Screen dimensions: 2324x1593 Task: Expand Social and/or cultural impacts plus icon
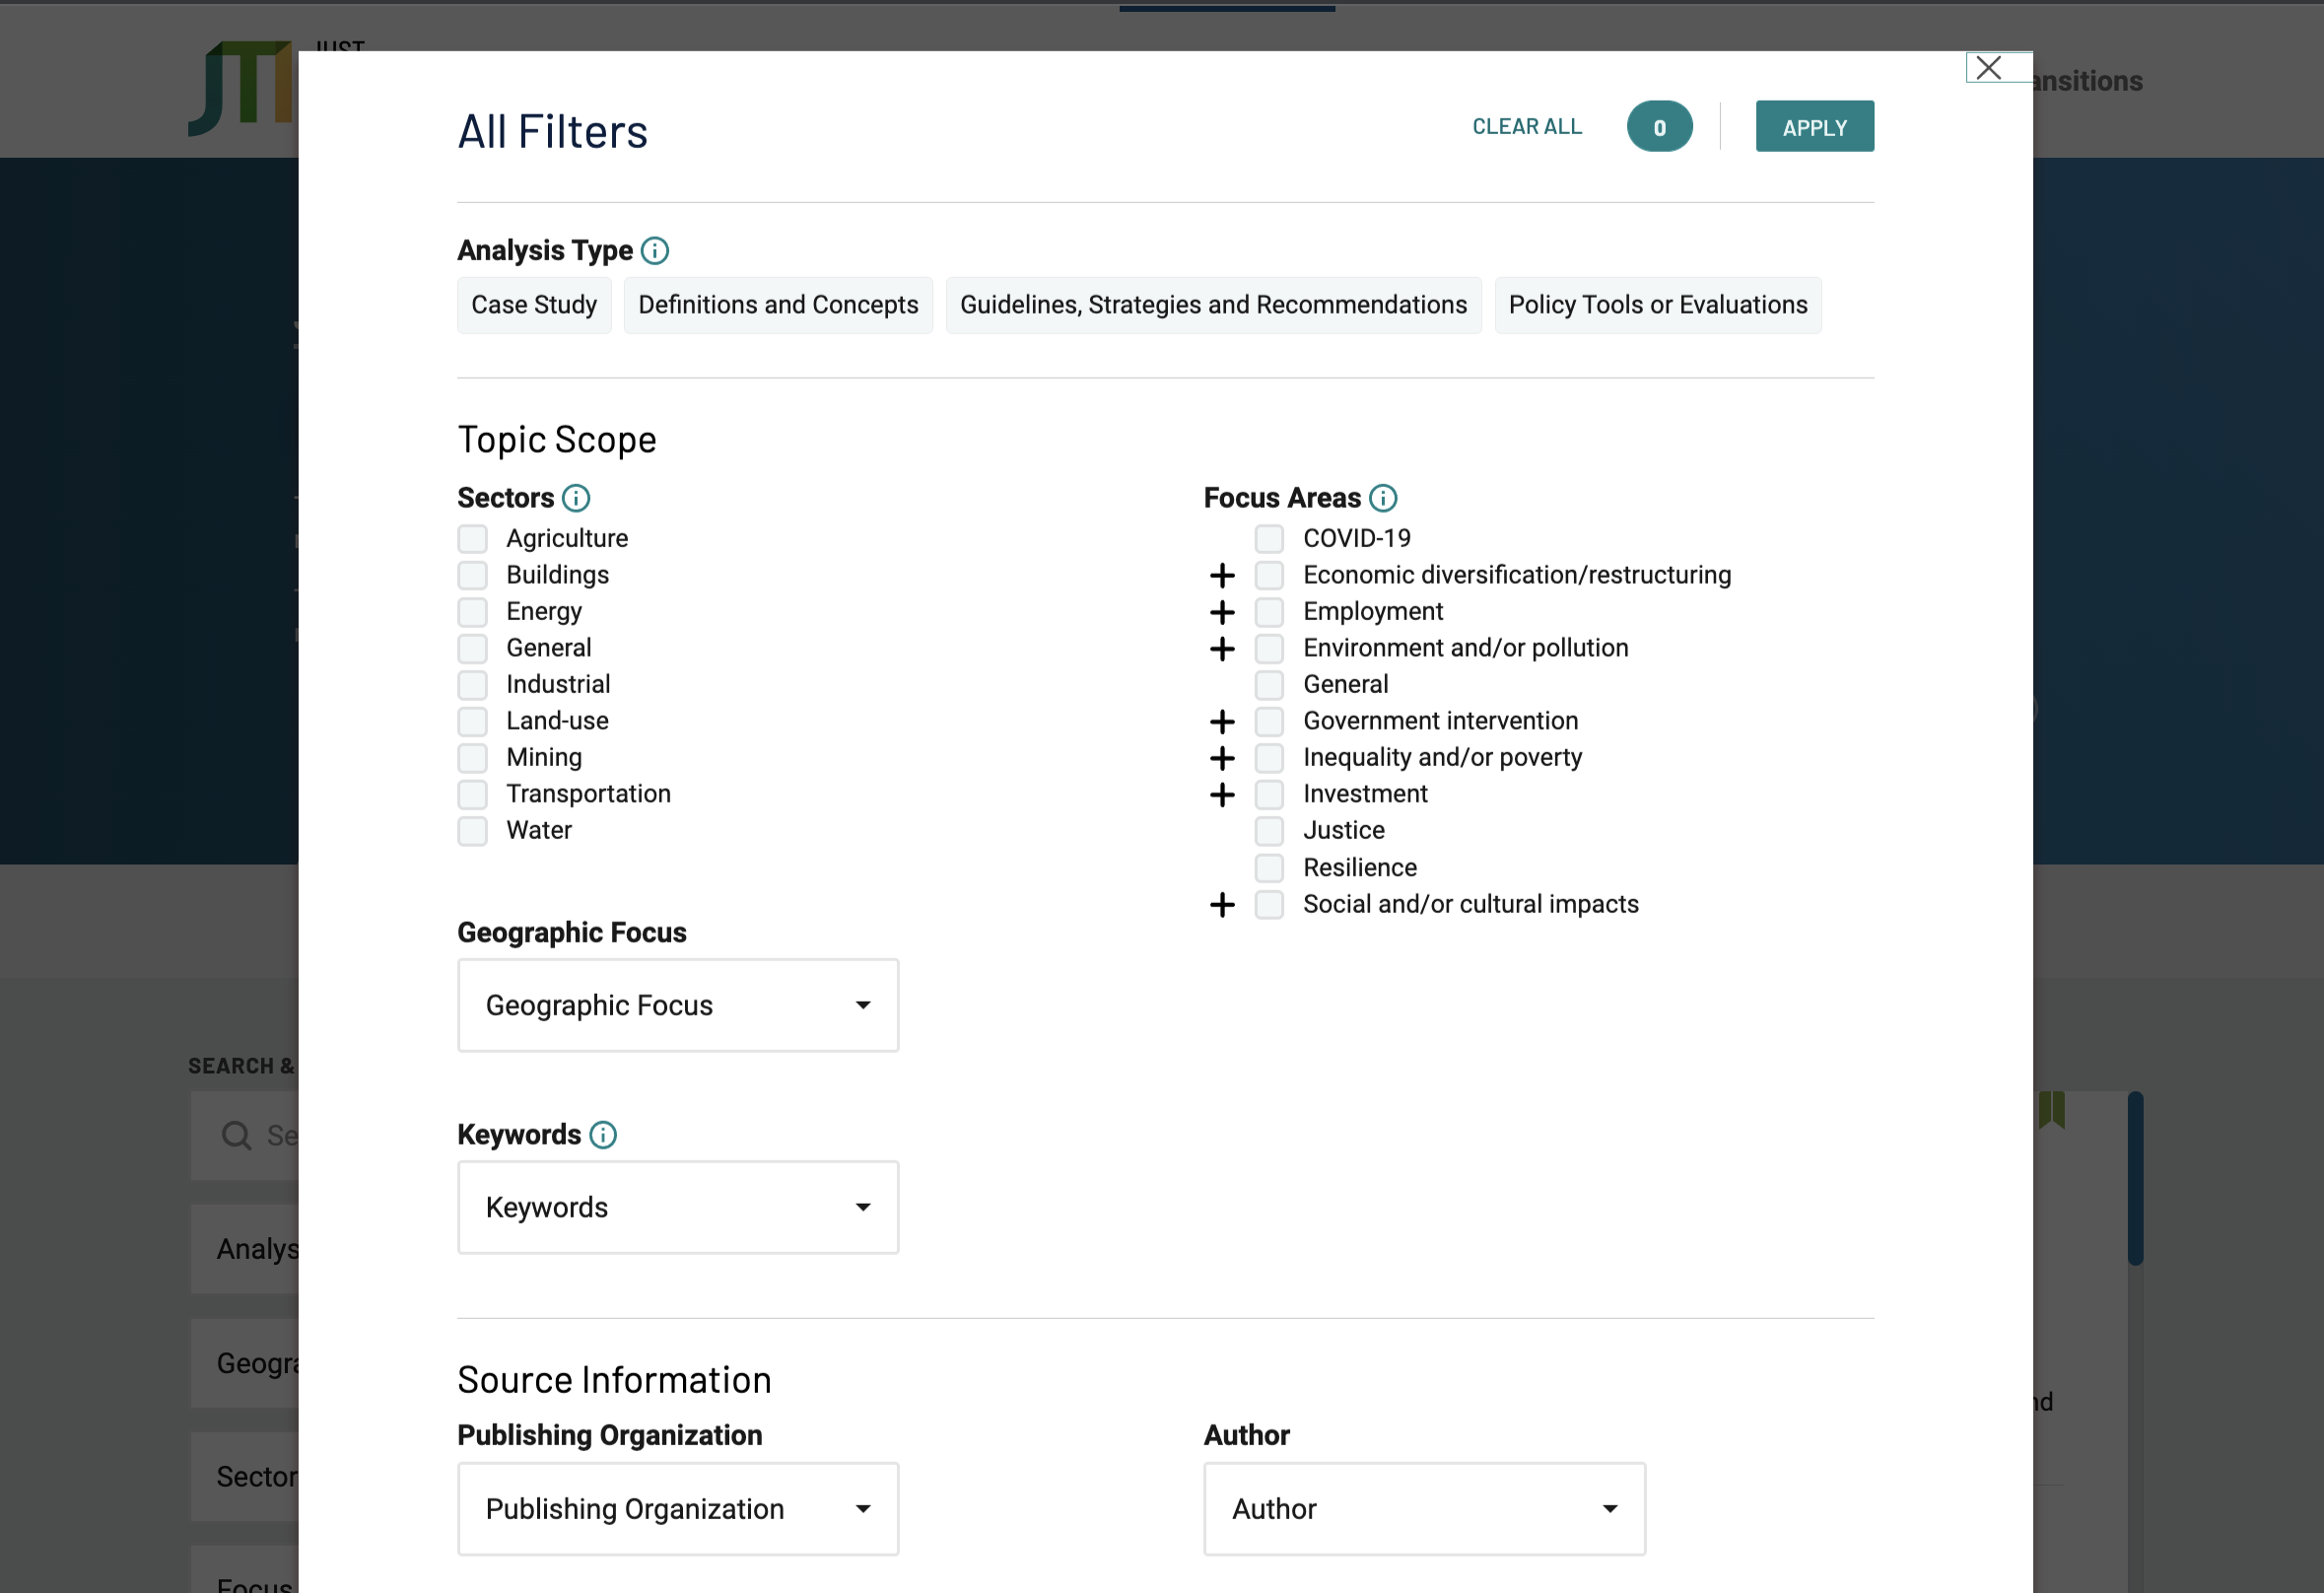coord(1222,905)
